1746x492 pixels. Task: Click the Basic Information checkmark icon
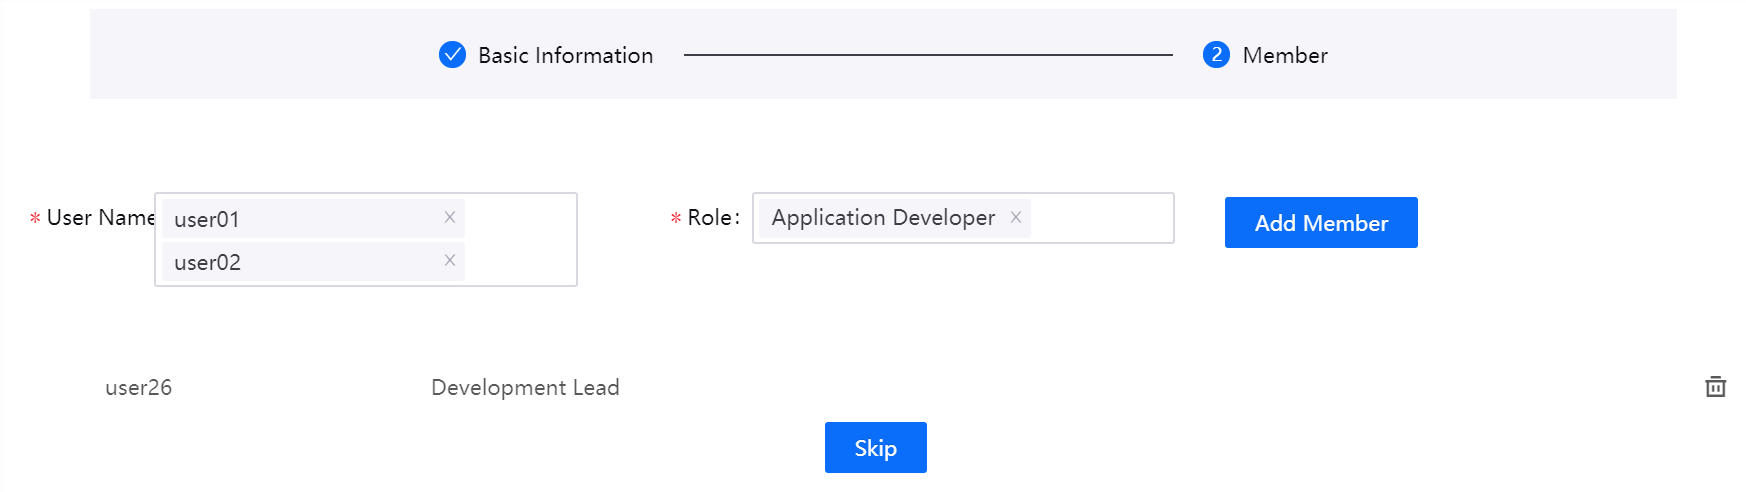452,55
